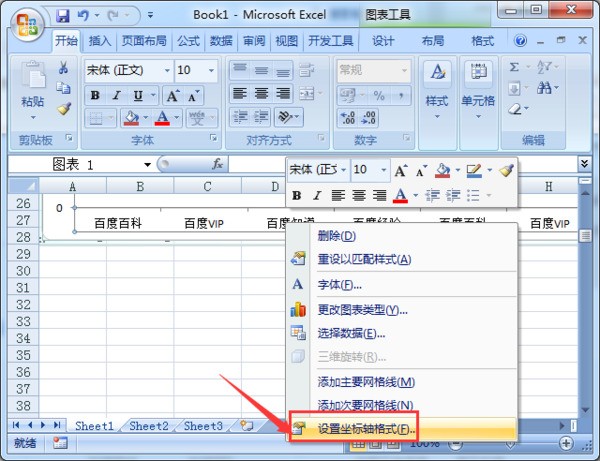This screenshot has width=600, height=461.
Task: Switch to the Sheet2 worksheet tab
Action: click(148, 426)
